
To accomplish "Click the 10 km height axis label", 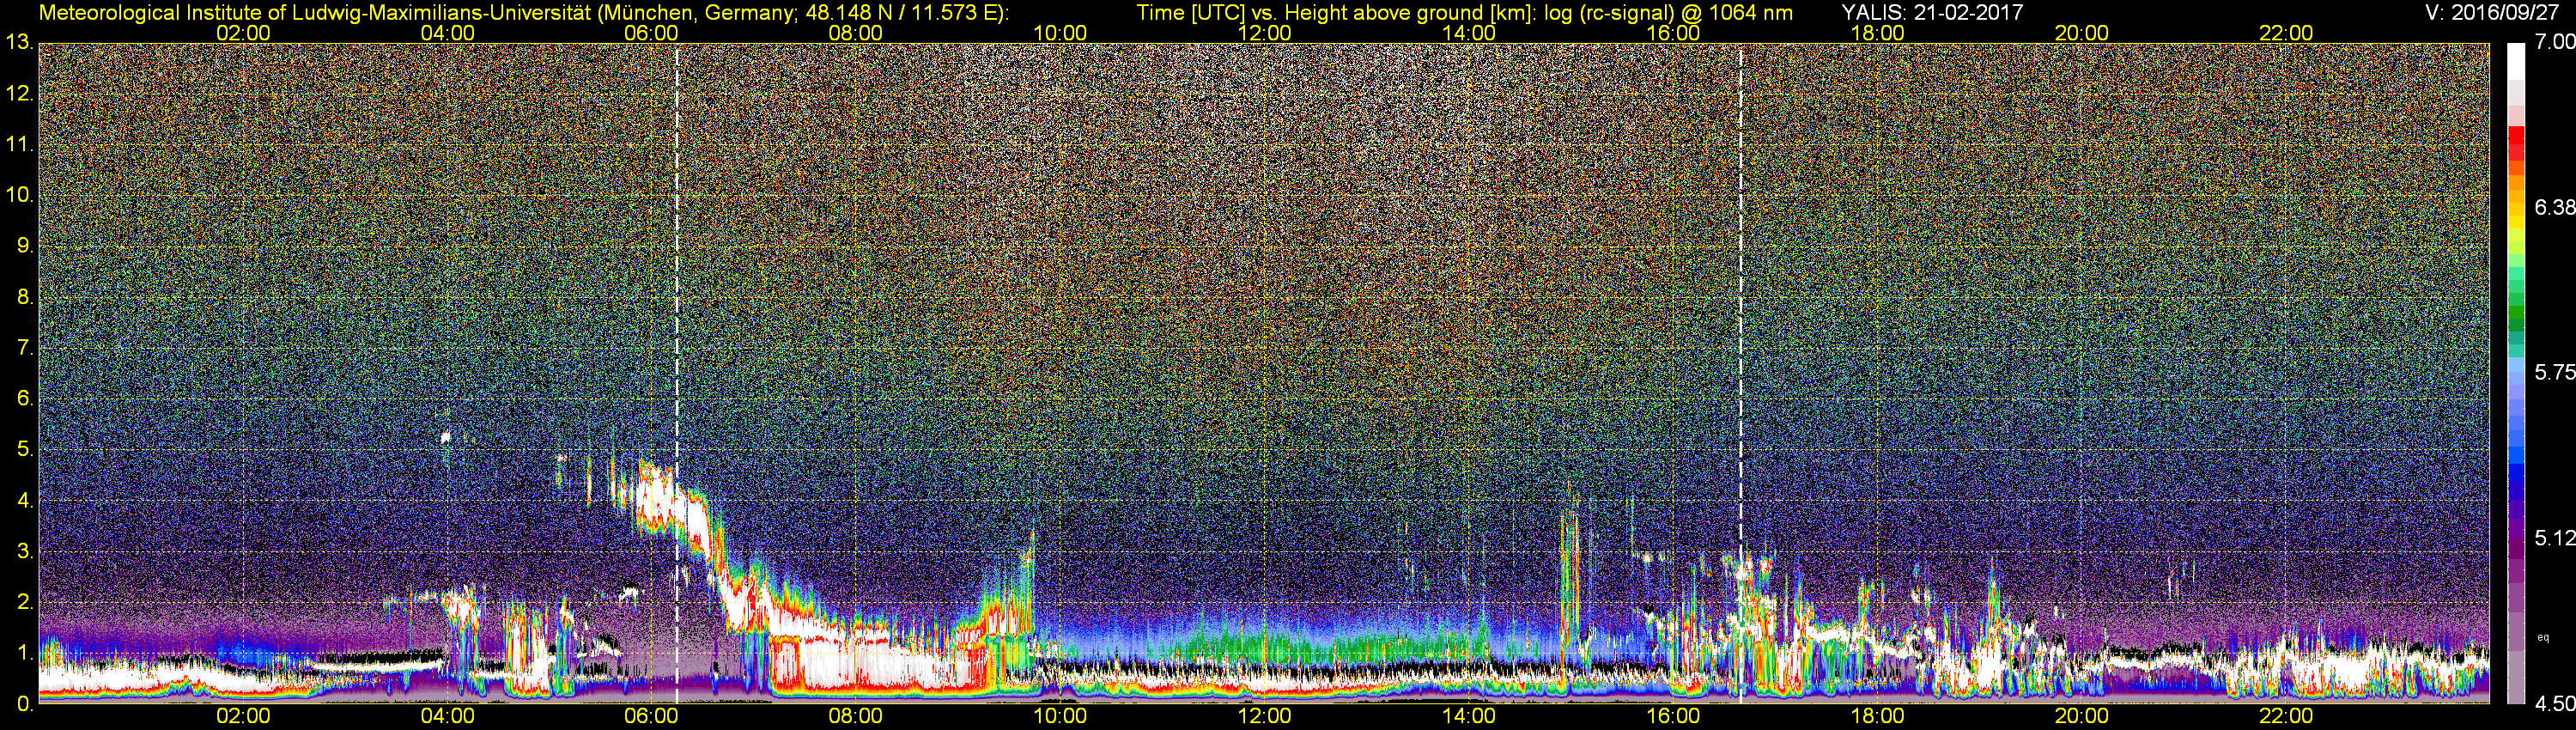I will click(19, 194).
